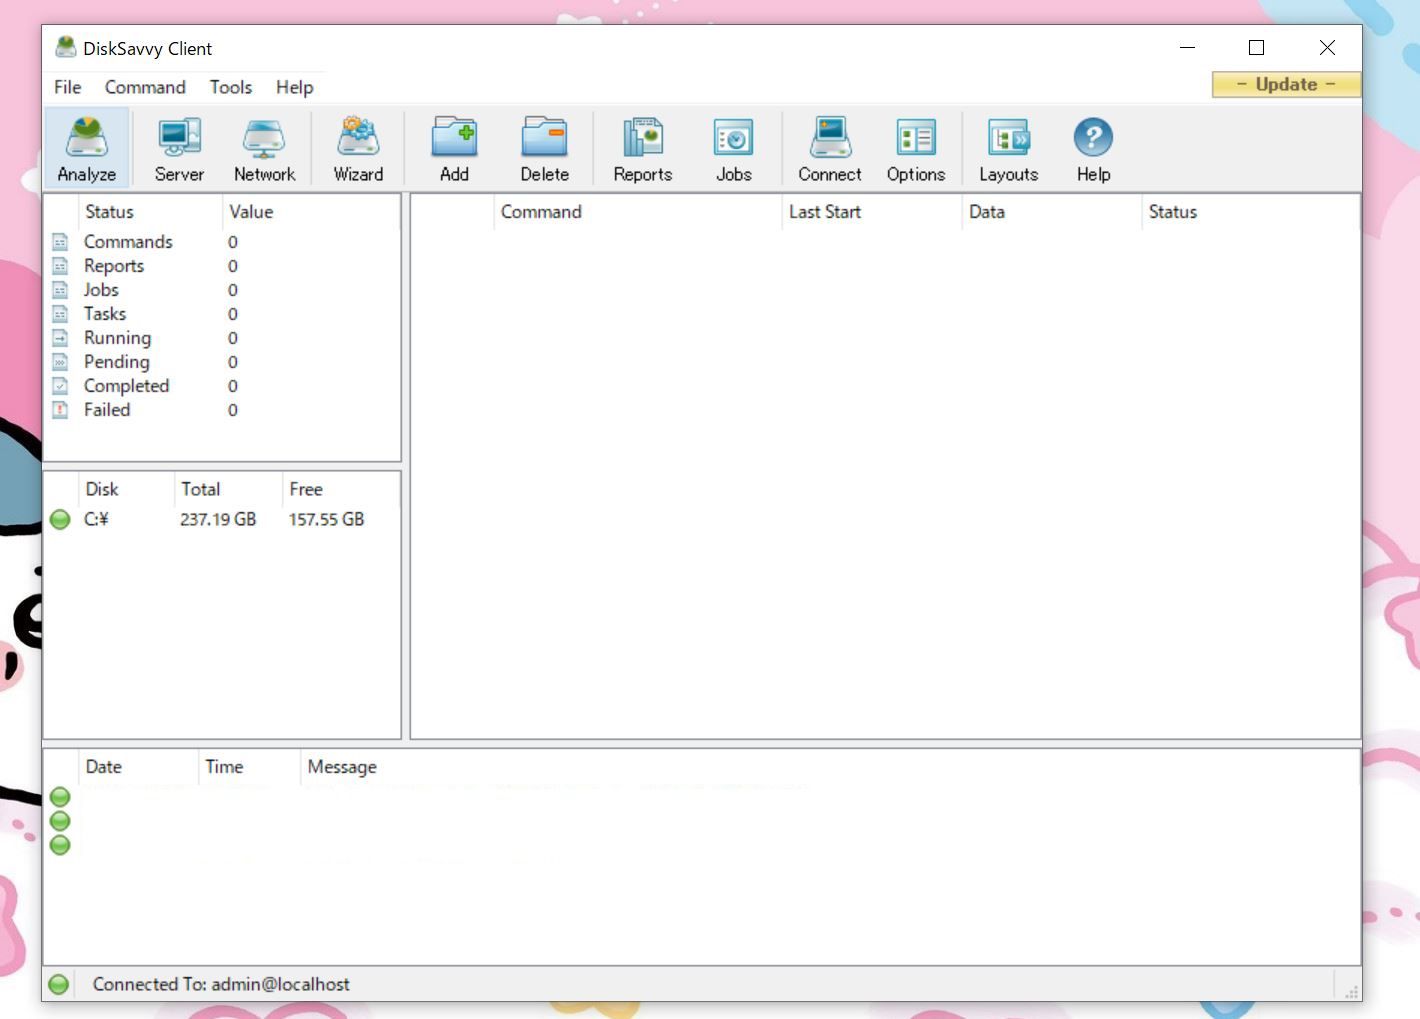The image size is (1420, 1019).
Task: Click the Command column header
Action: pyautogui.click(x=637, y=212)
